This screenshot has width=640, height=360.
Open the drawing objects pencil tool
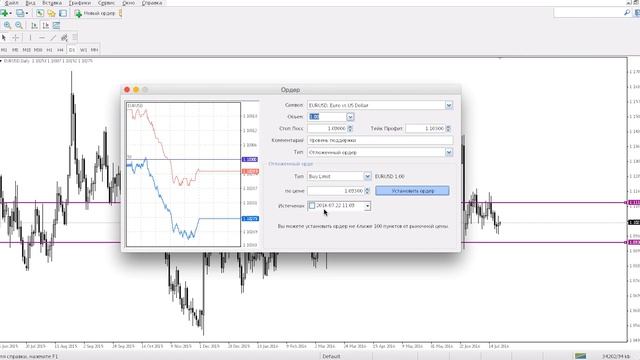pyautogui.click(x=64, y=38)
